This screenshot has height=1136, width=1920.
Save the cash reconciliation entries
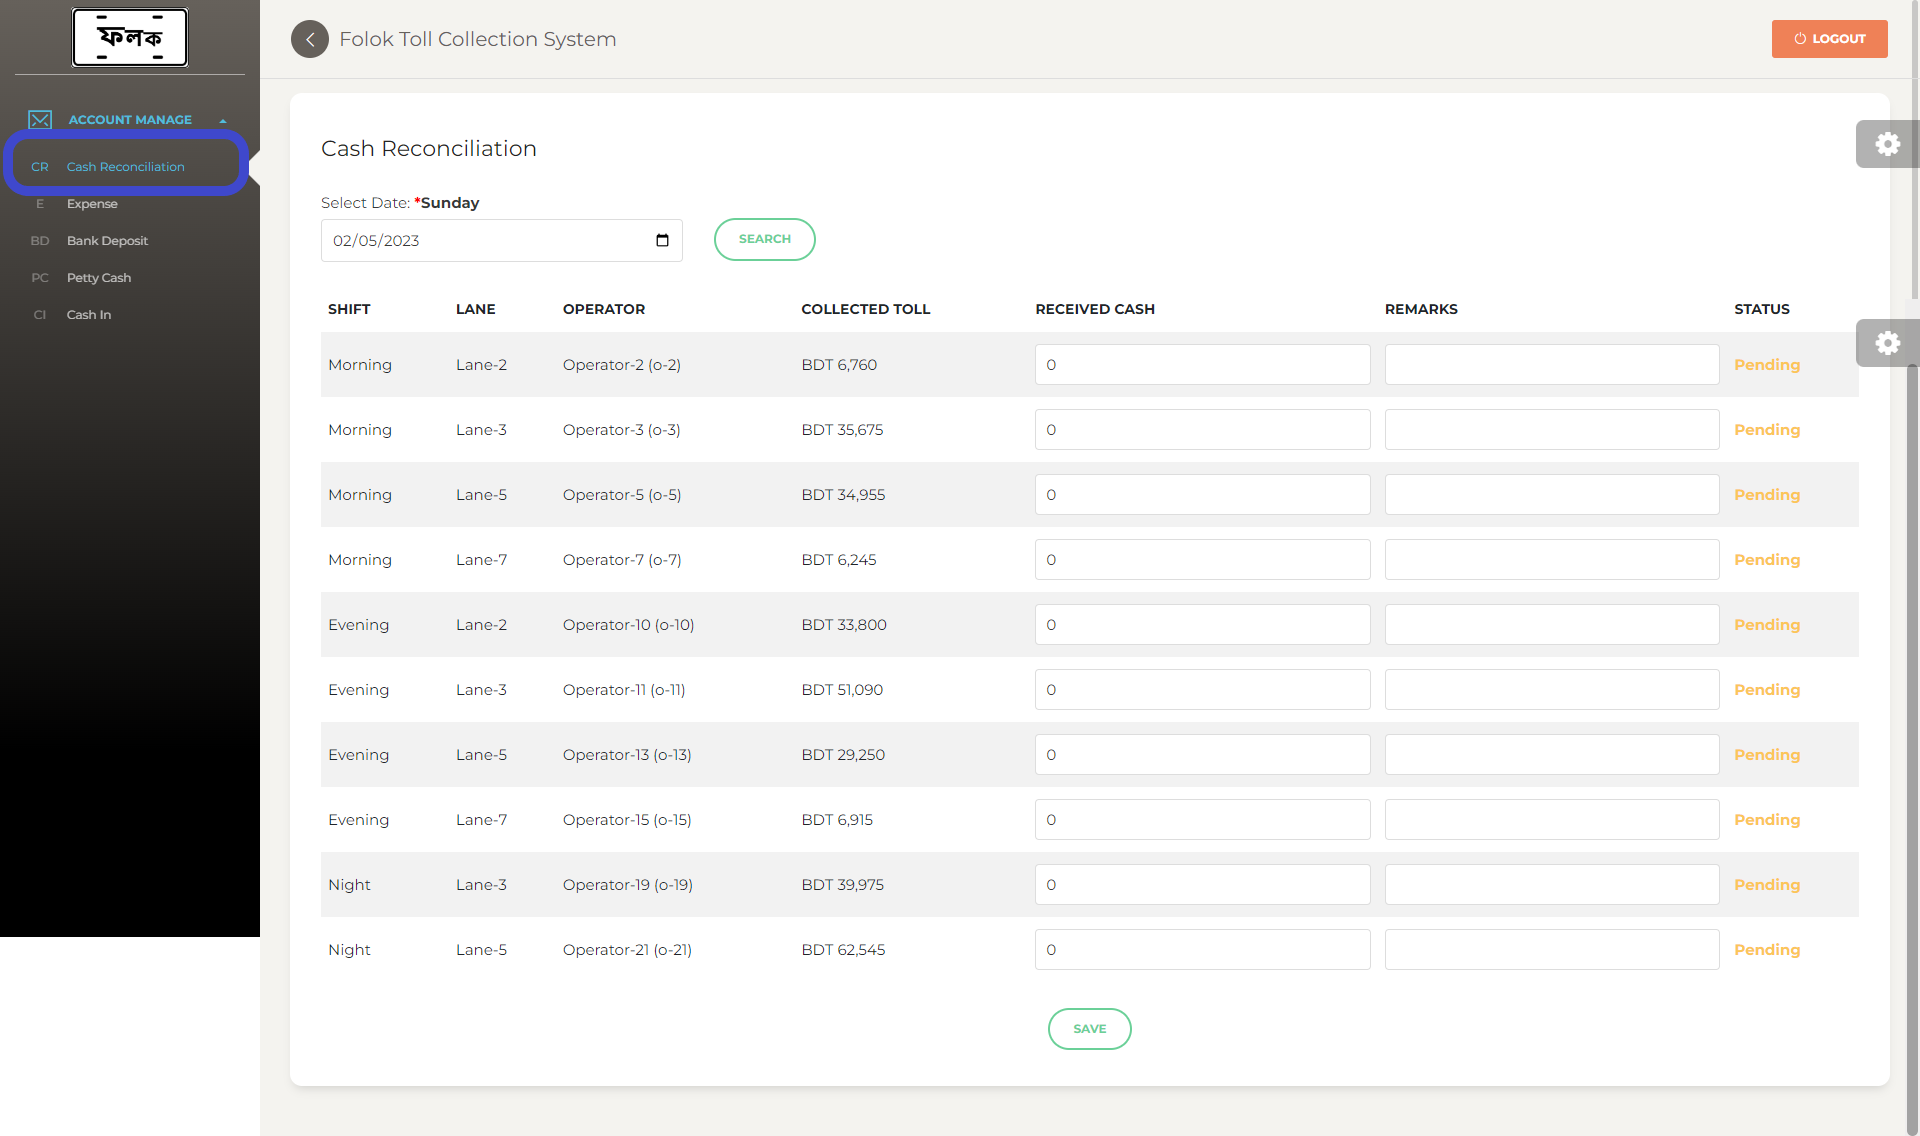1090,1029
